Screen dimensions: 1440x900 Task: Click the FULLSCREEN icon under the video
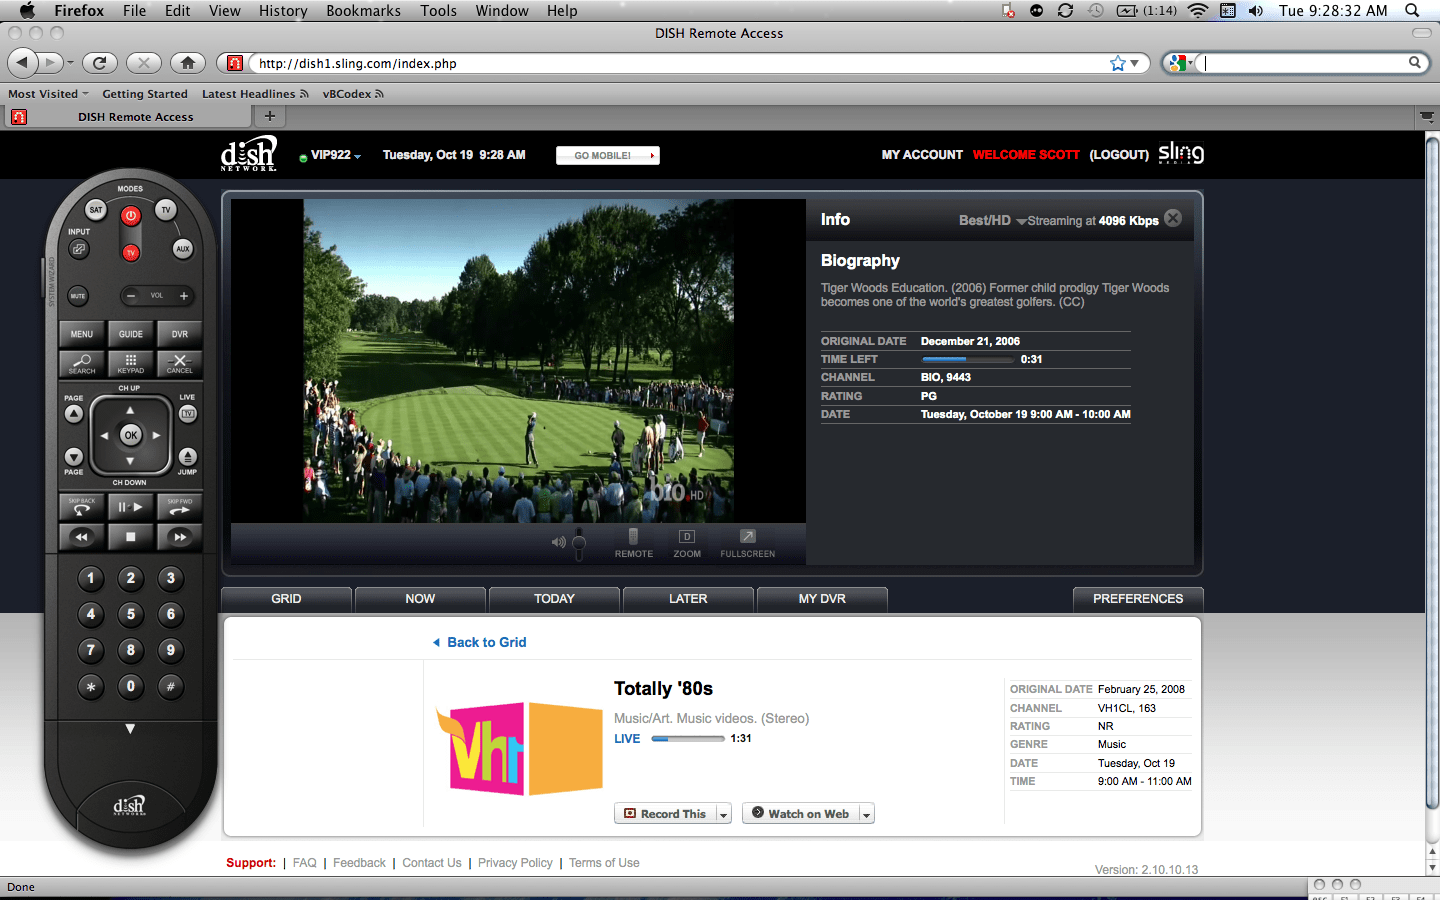[748, 543]
